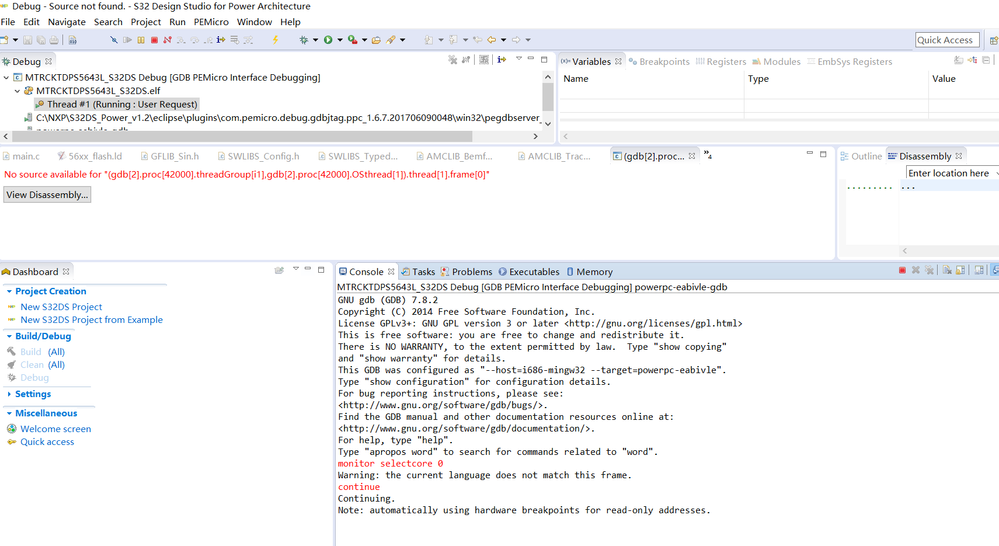Click the Disconnect debug icon in toolbar
999x546 pixels.
[x=168, y=40]
